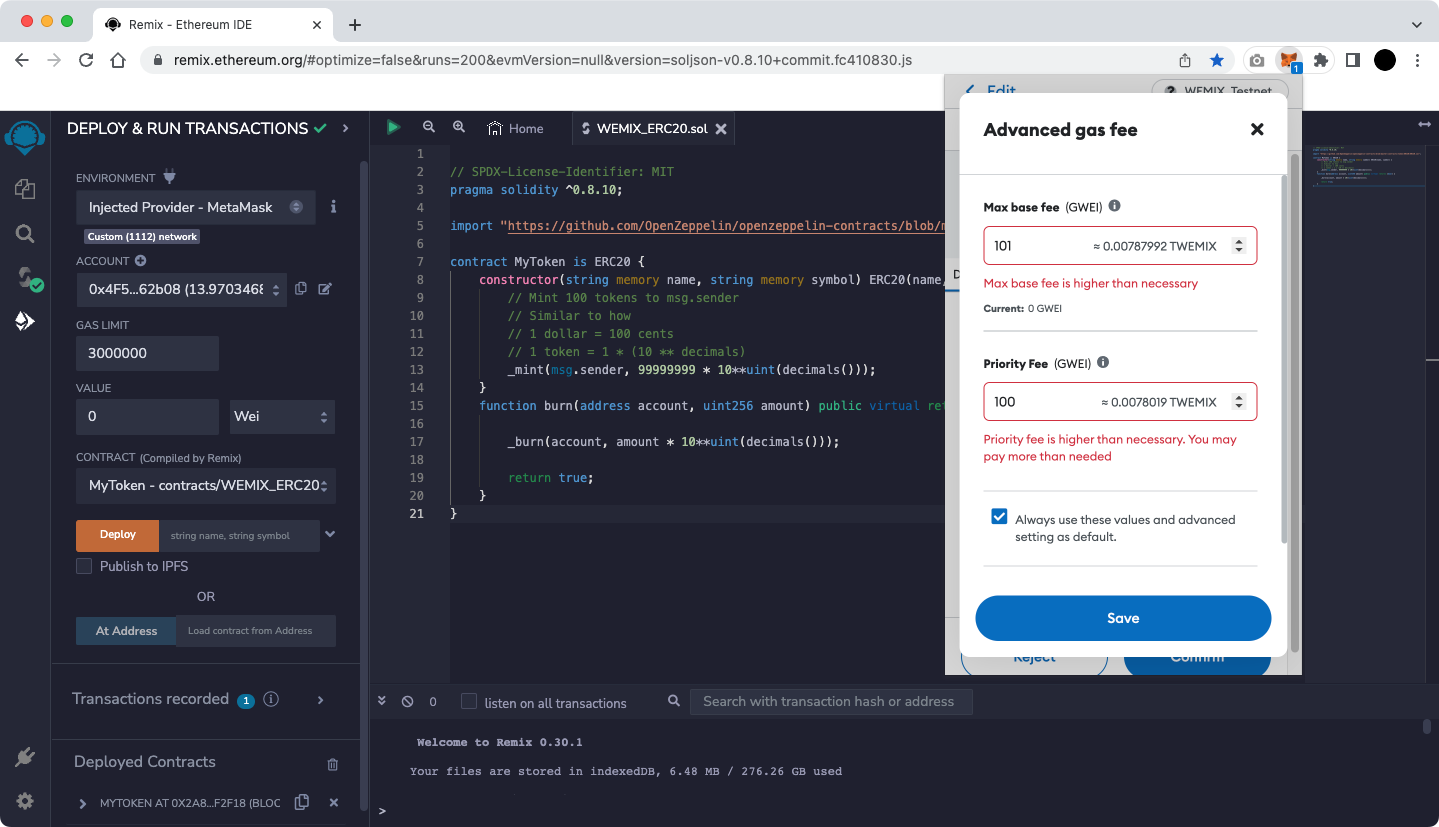The width and height of the screenshot is (1439, 827).
Task: Copy the account address to clipboard
Action: pyautogui.click(x=301, y=289)
